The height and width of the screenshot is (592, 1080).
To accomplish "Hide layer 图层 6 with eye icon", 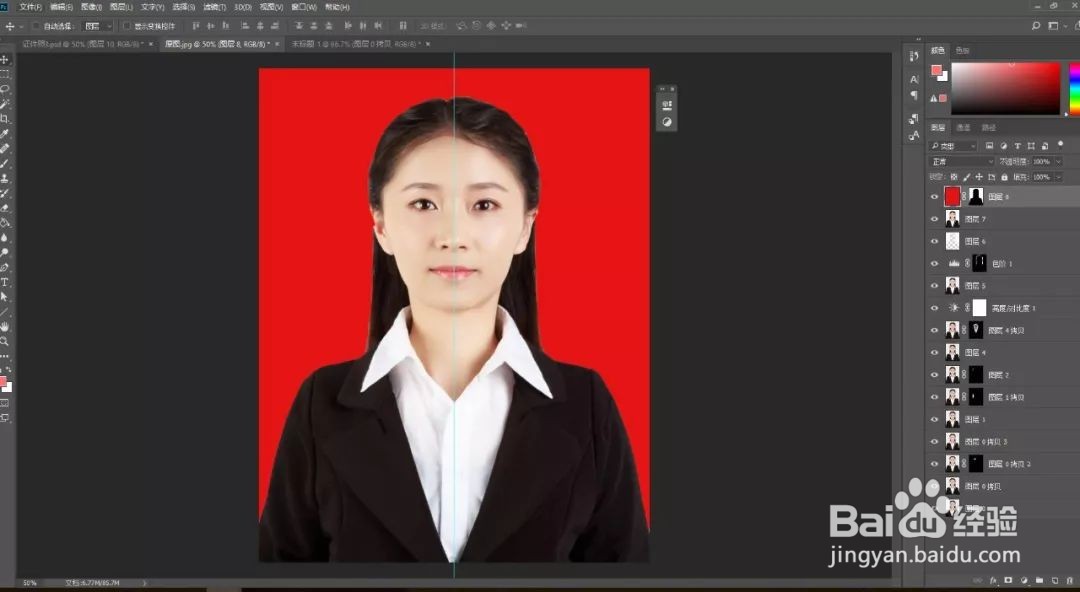I will point(935,241).
